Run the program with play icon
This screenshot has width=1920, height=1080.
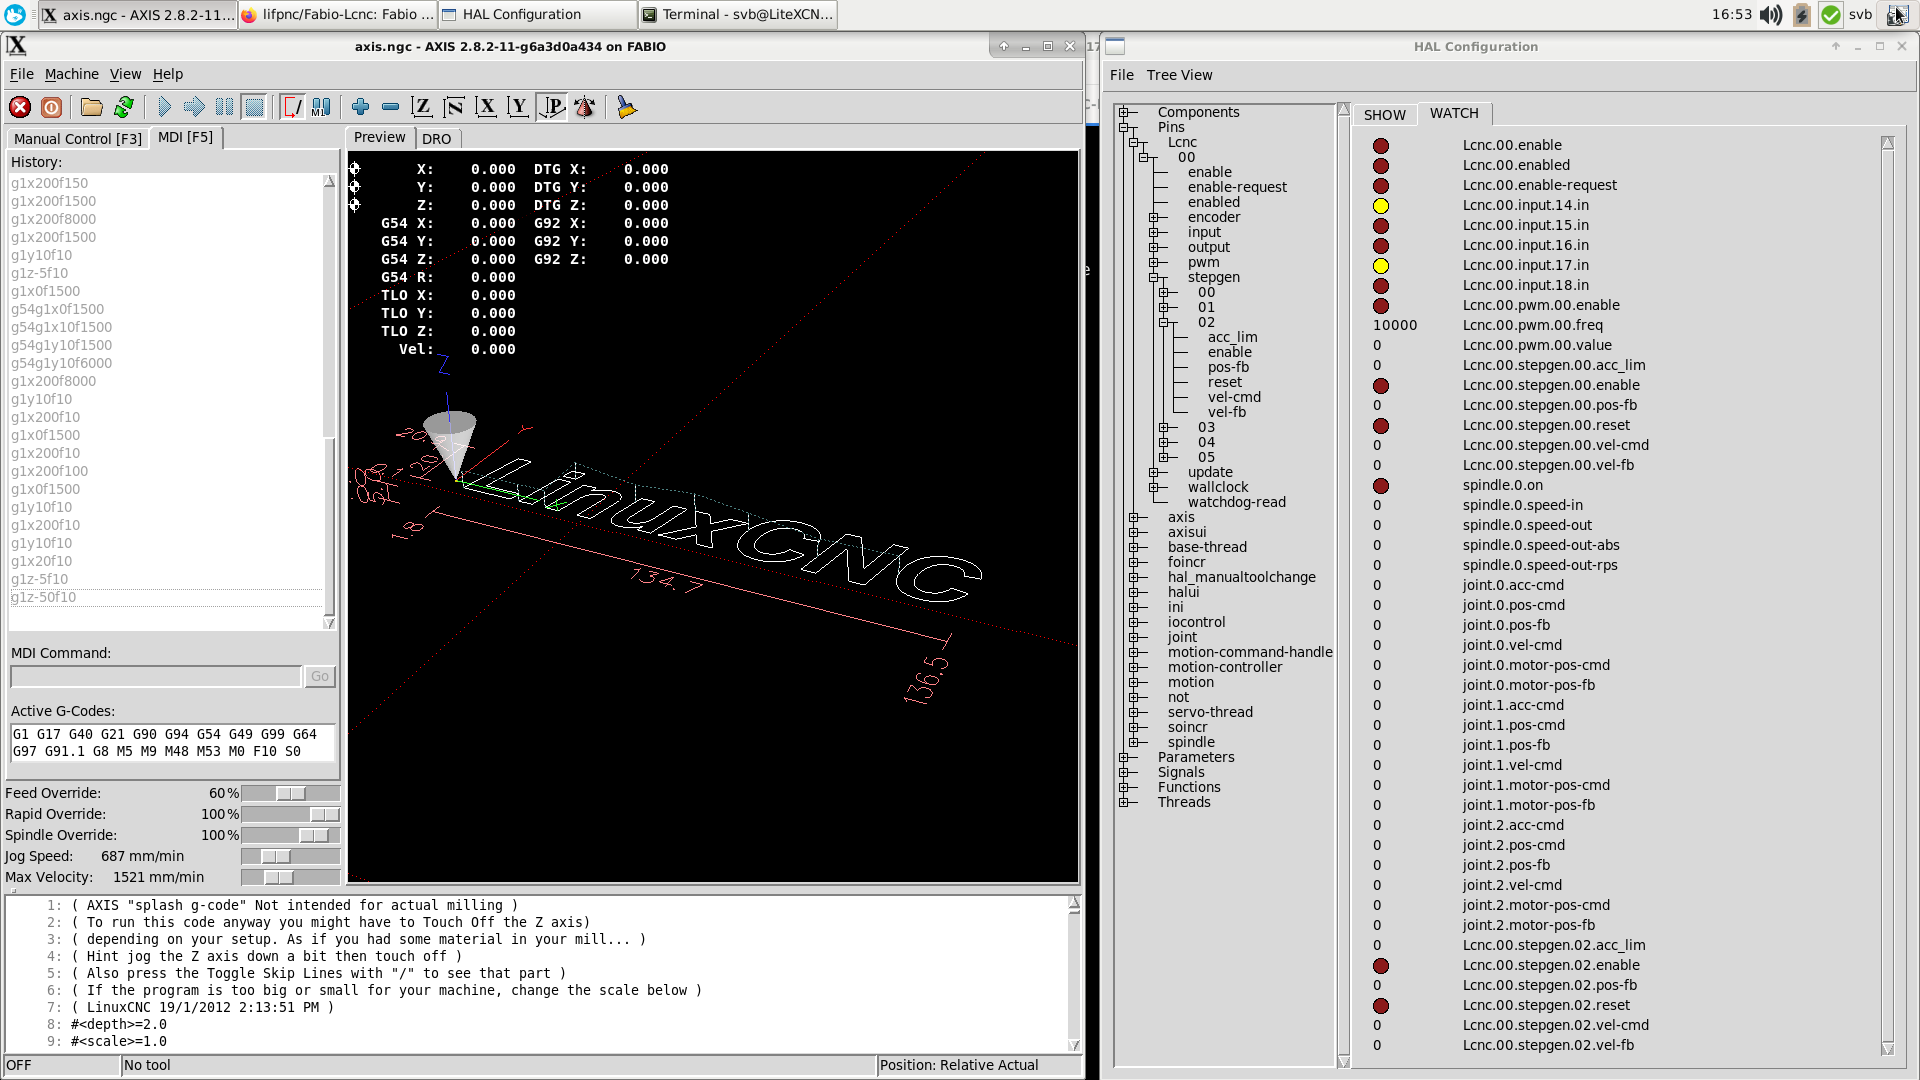[x=164, y=107]
